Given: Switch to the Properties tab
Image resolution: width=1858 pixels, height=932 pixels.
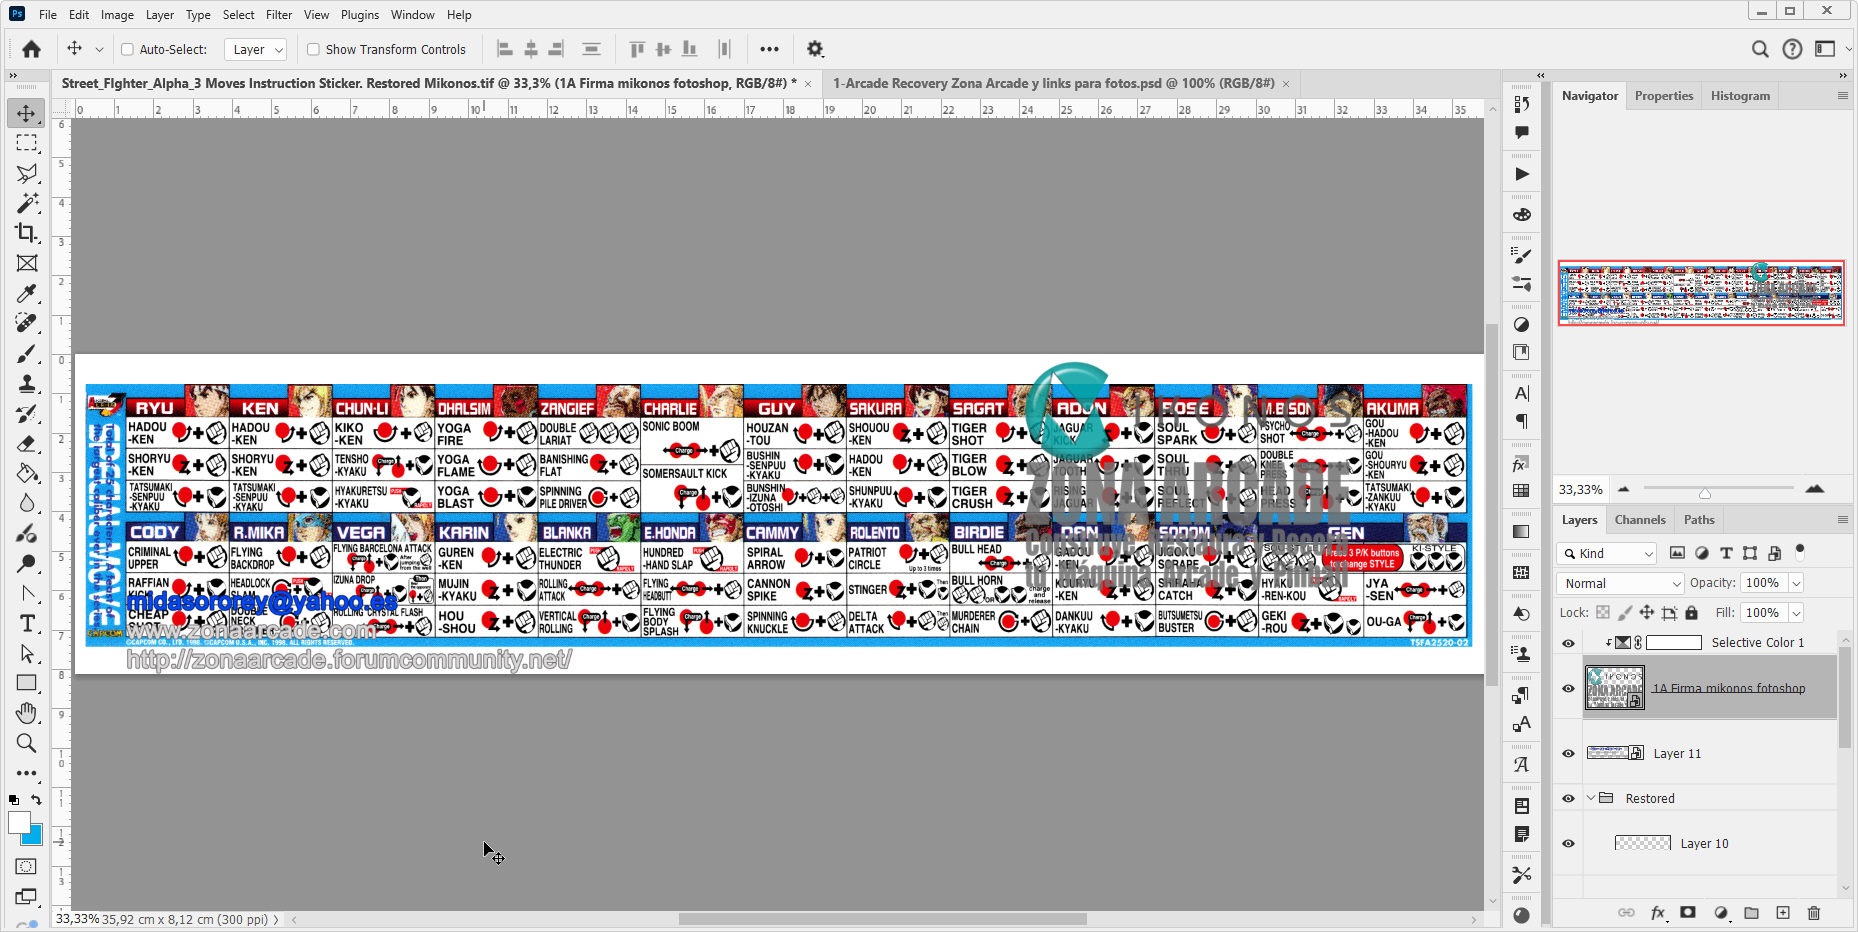Looking at the screenshot, I should tap(1664, 96).
